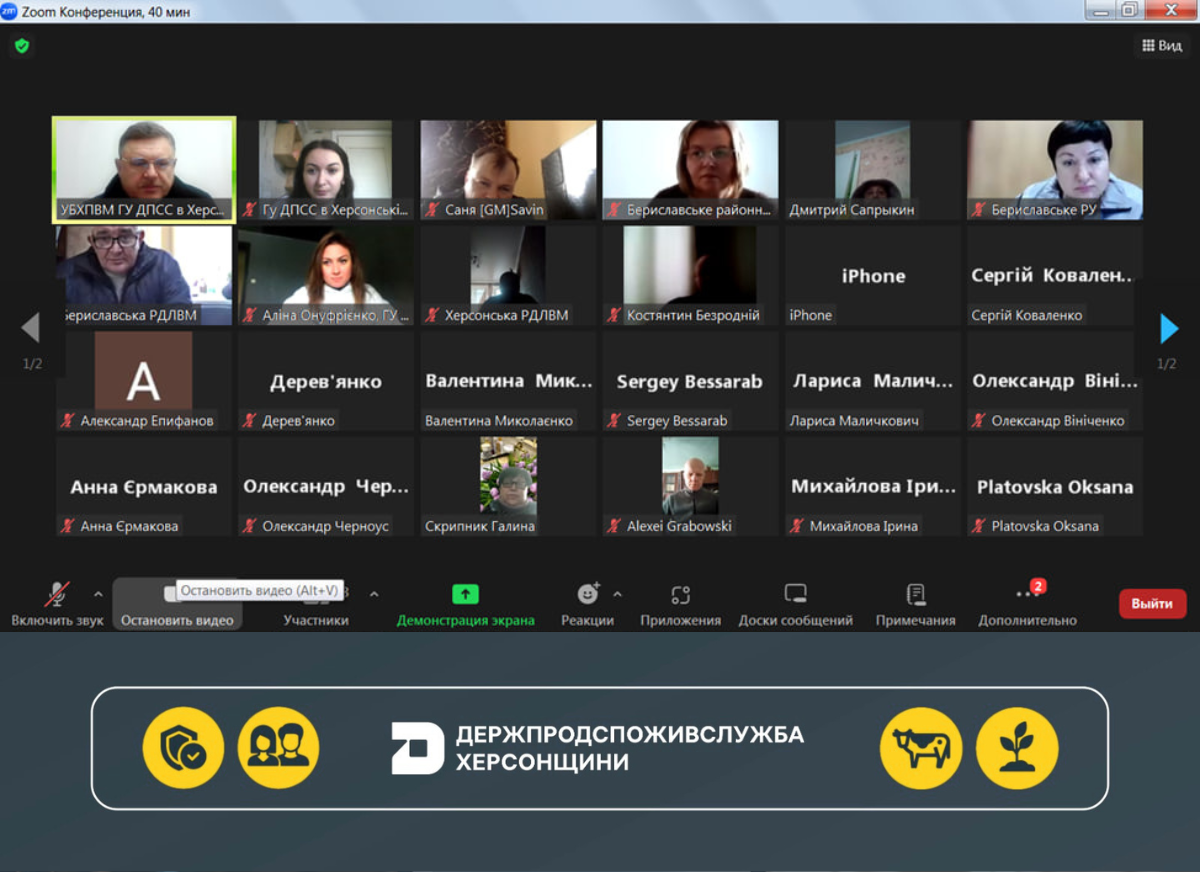
Task: Expand reactions options chevron
Action: click(617, 594)
